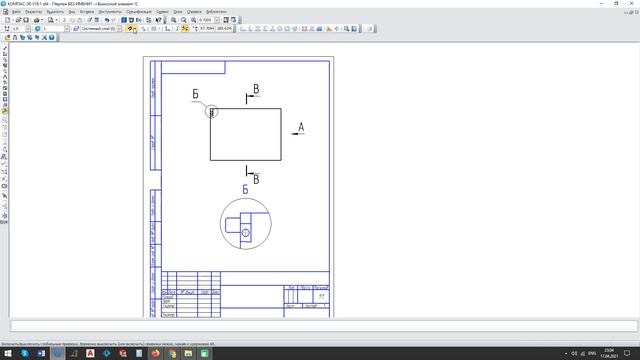Save the current drawing
This screenshot has width=640, height=360.
25,20
